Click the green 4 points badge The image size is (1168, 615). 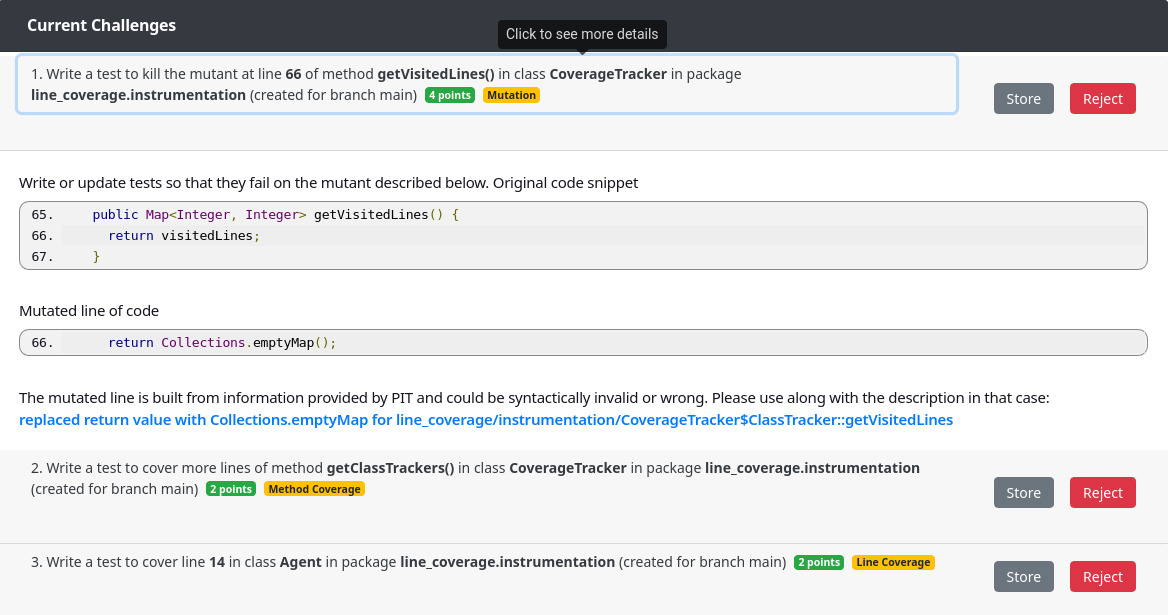[x=449, y=96]
